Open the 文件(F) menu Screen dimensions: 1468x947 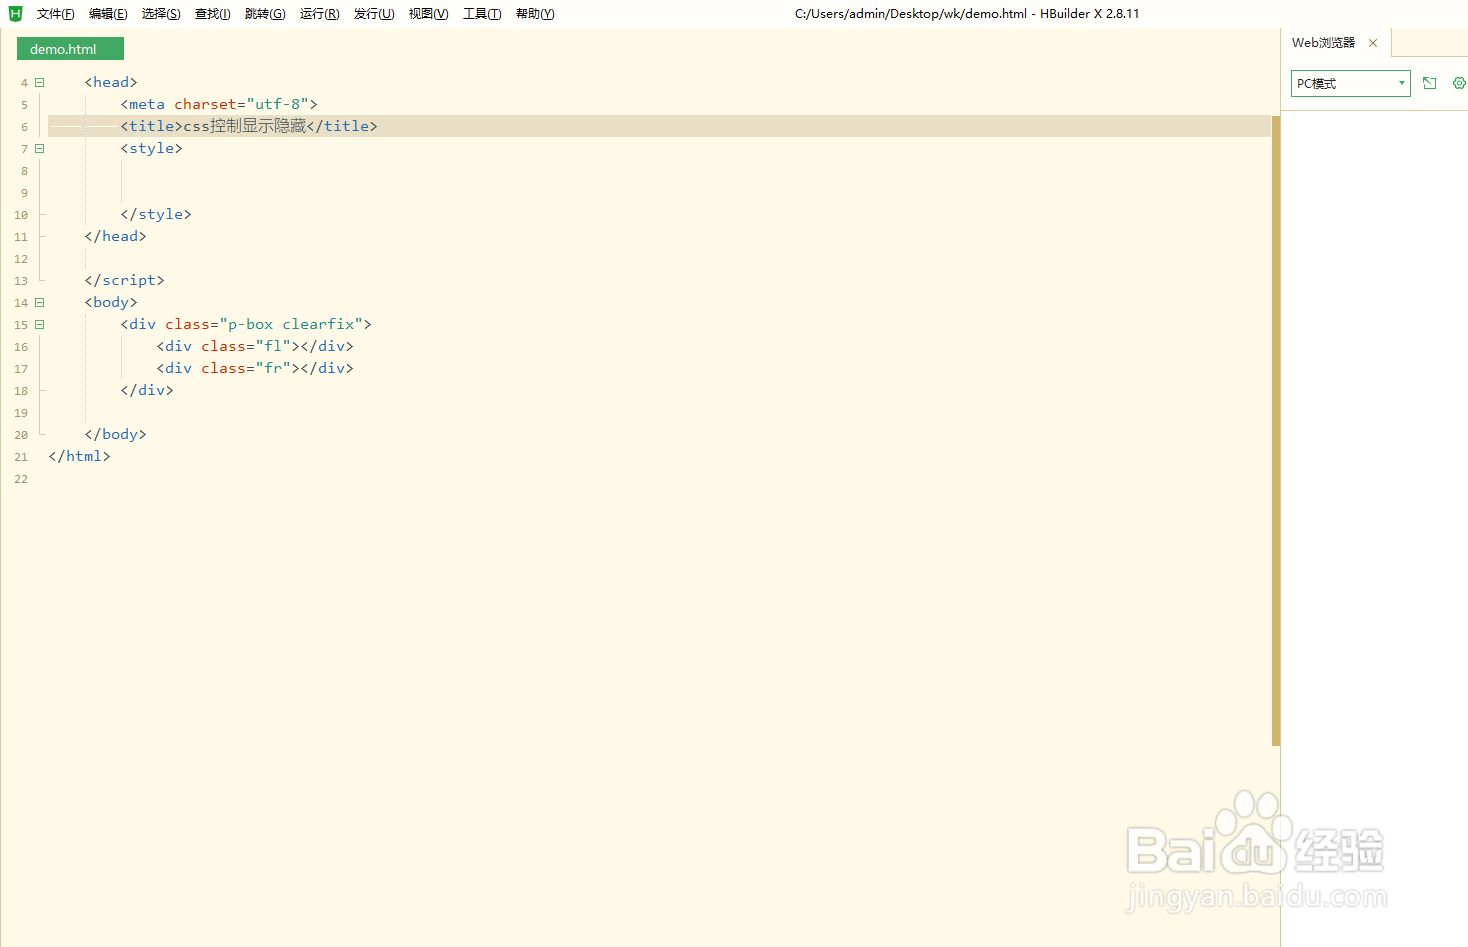click(55, 14)
